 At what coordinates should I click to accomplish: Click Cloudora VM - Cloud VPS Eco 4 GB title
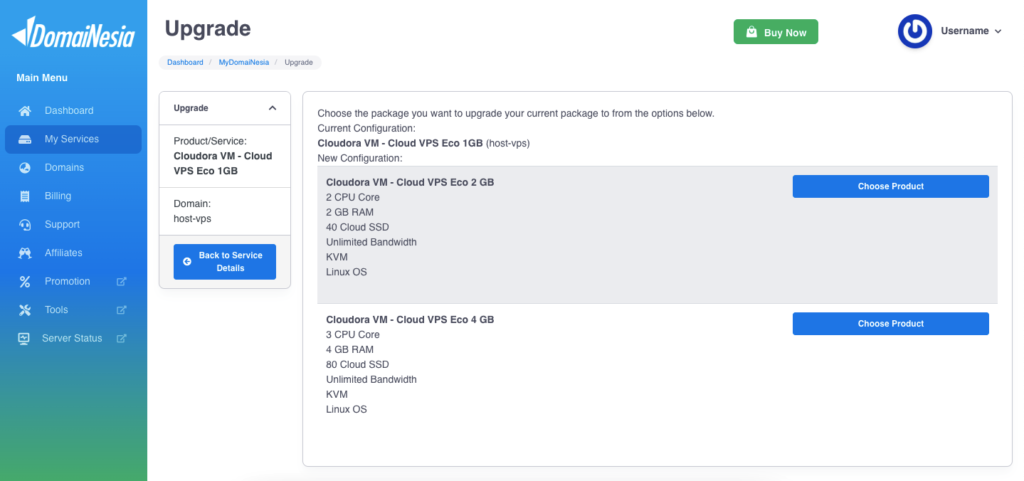[x=410, y=320]
